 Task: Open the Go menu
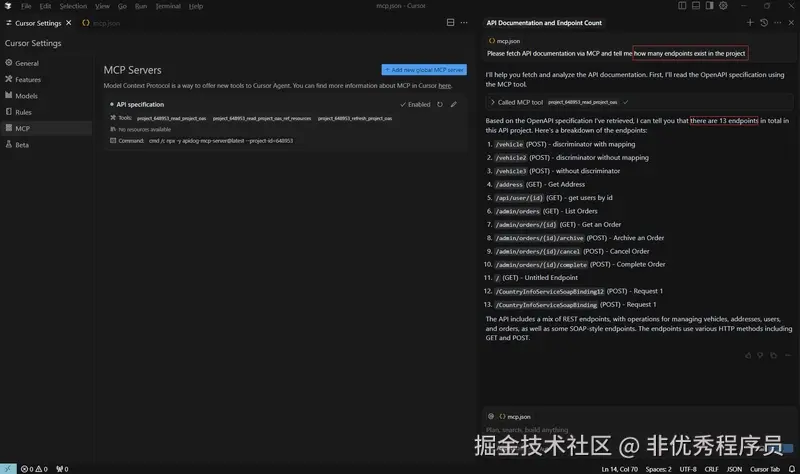click(122, 6)
